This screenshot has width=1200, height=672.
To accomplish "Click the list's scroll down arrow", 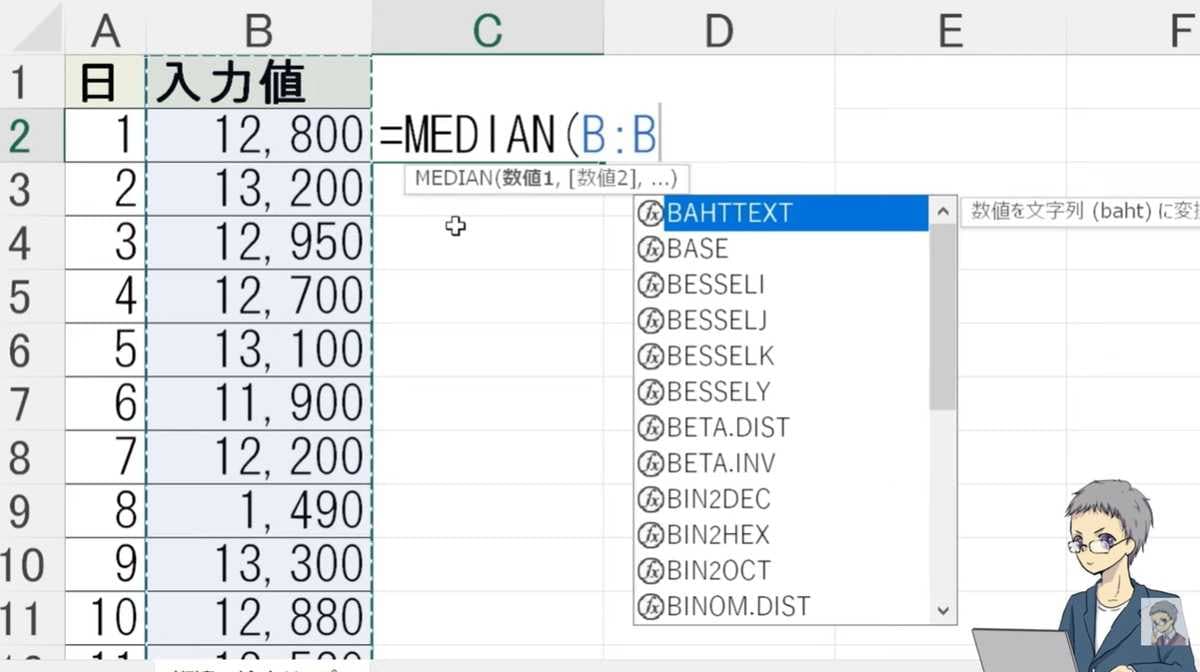I will [942, 609].
